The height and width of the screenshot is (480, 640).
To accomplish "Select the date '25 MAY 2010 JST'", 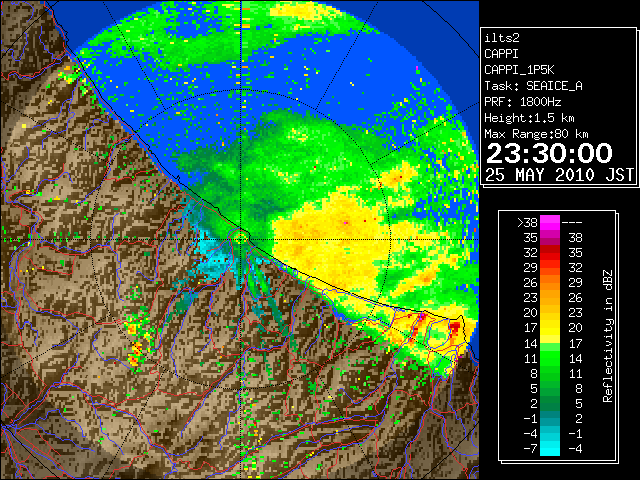I will [559, 175].
